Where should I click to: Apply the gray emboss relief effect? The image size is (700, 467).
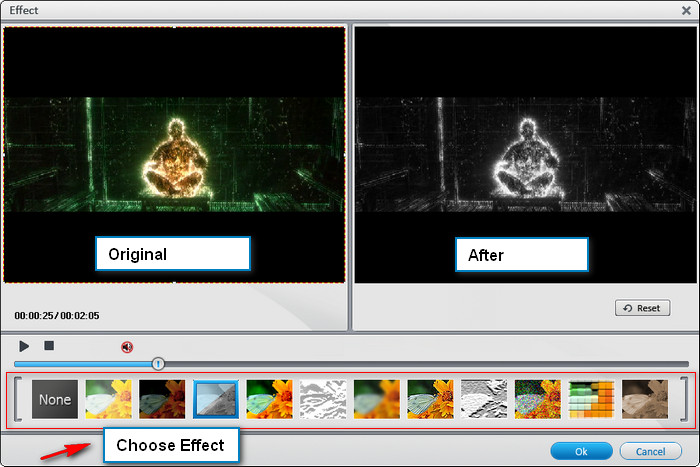(x=484, y=399)
